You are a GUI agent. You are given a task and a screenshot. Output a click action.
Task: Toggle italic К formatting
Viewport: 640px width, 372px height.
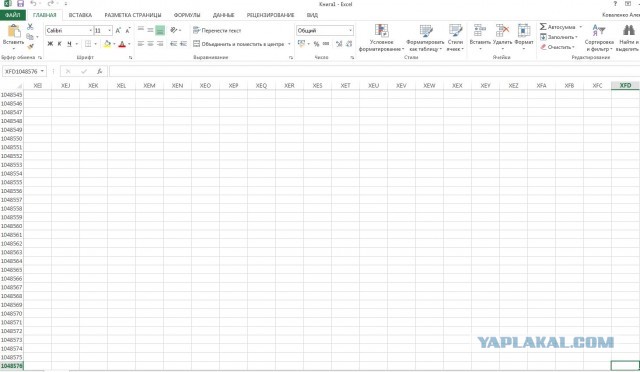click(60, 44)
